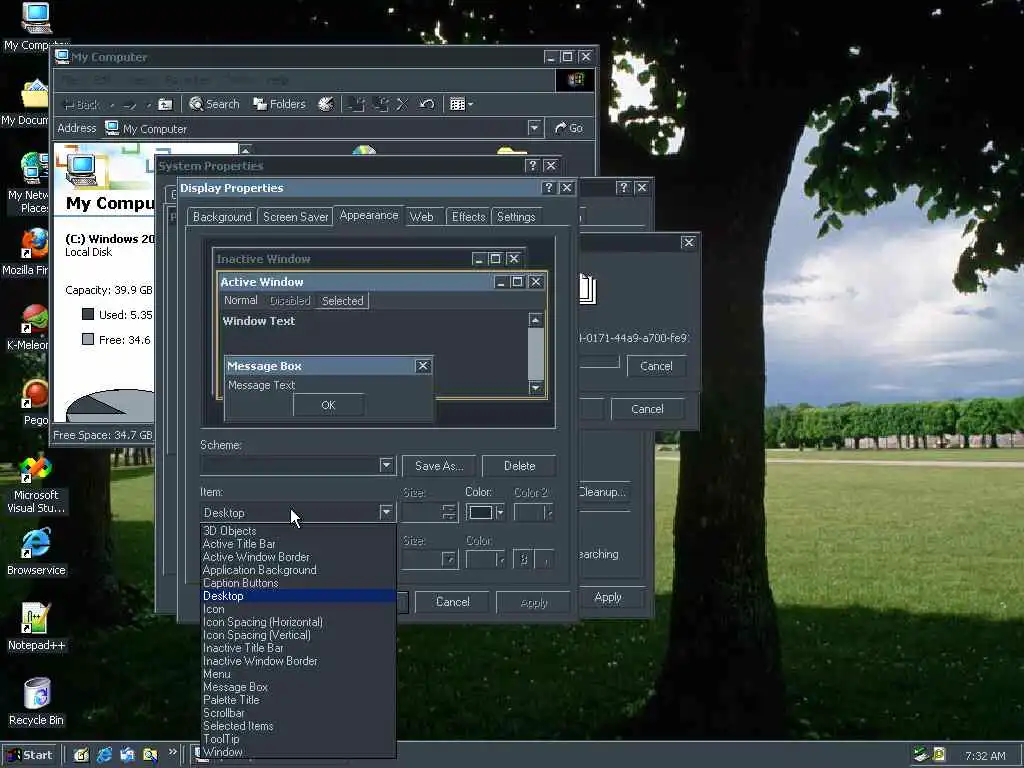Image resolution: width=1024 pixels, height=768 pixels.
Task: Toggle the Bold font button
Action: point(523,559)
